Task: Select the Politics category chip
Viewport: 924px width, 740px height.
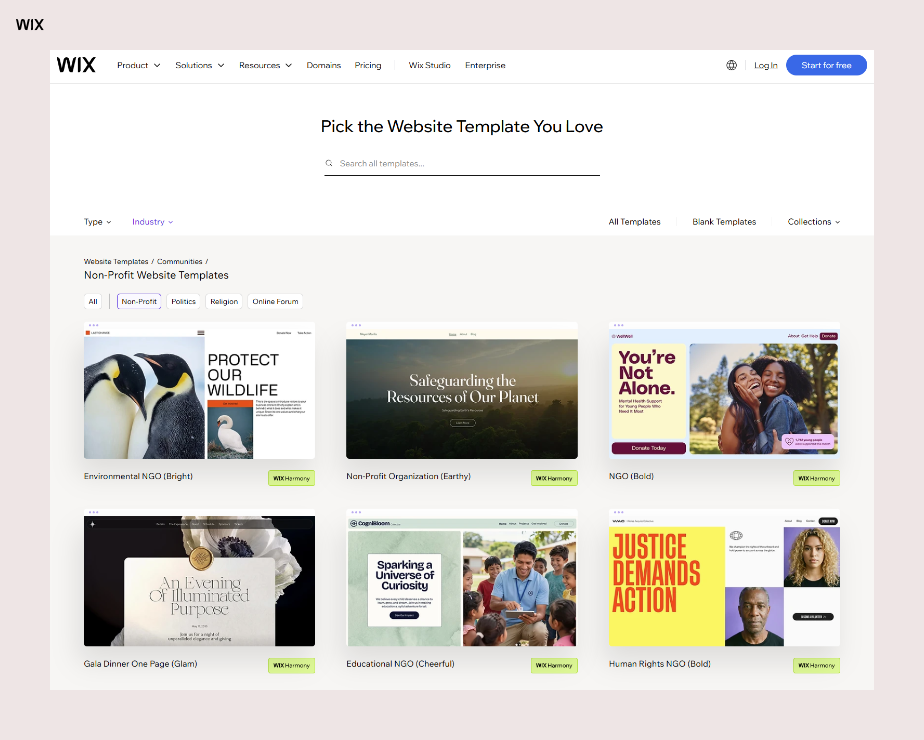Action: click(183, 301)
